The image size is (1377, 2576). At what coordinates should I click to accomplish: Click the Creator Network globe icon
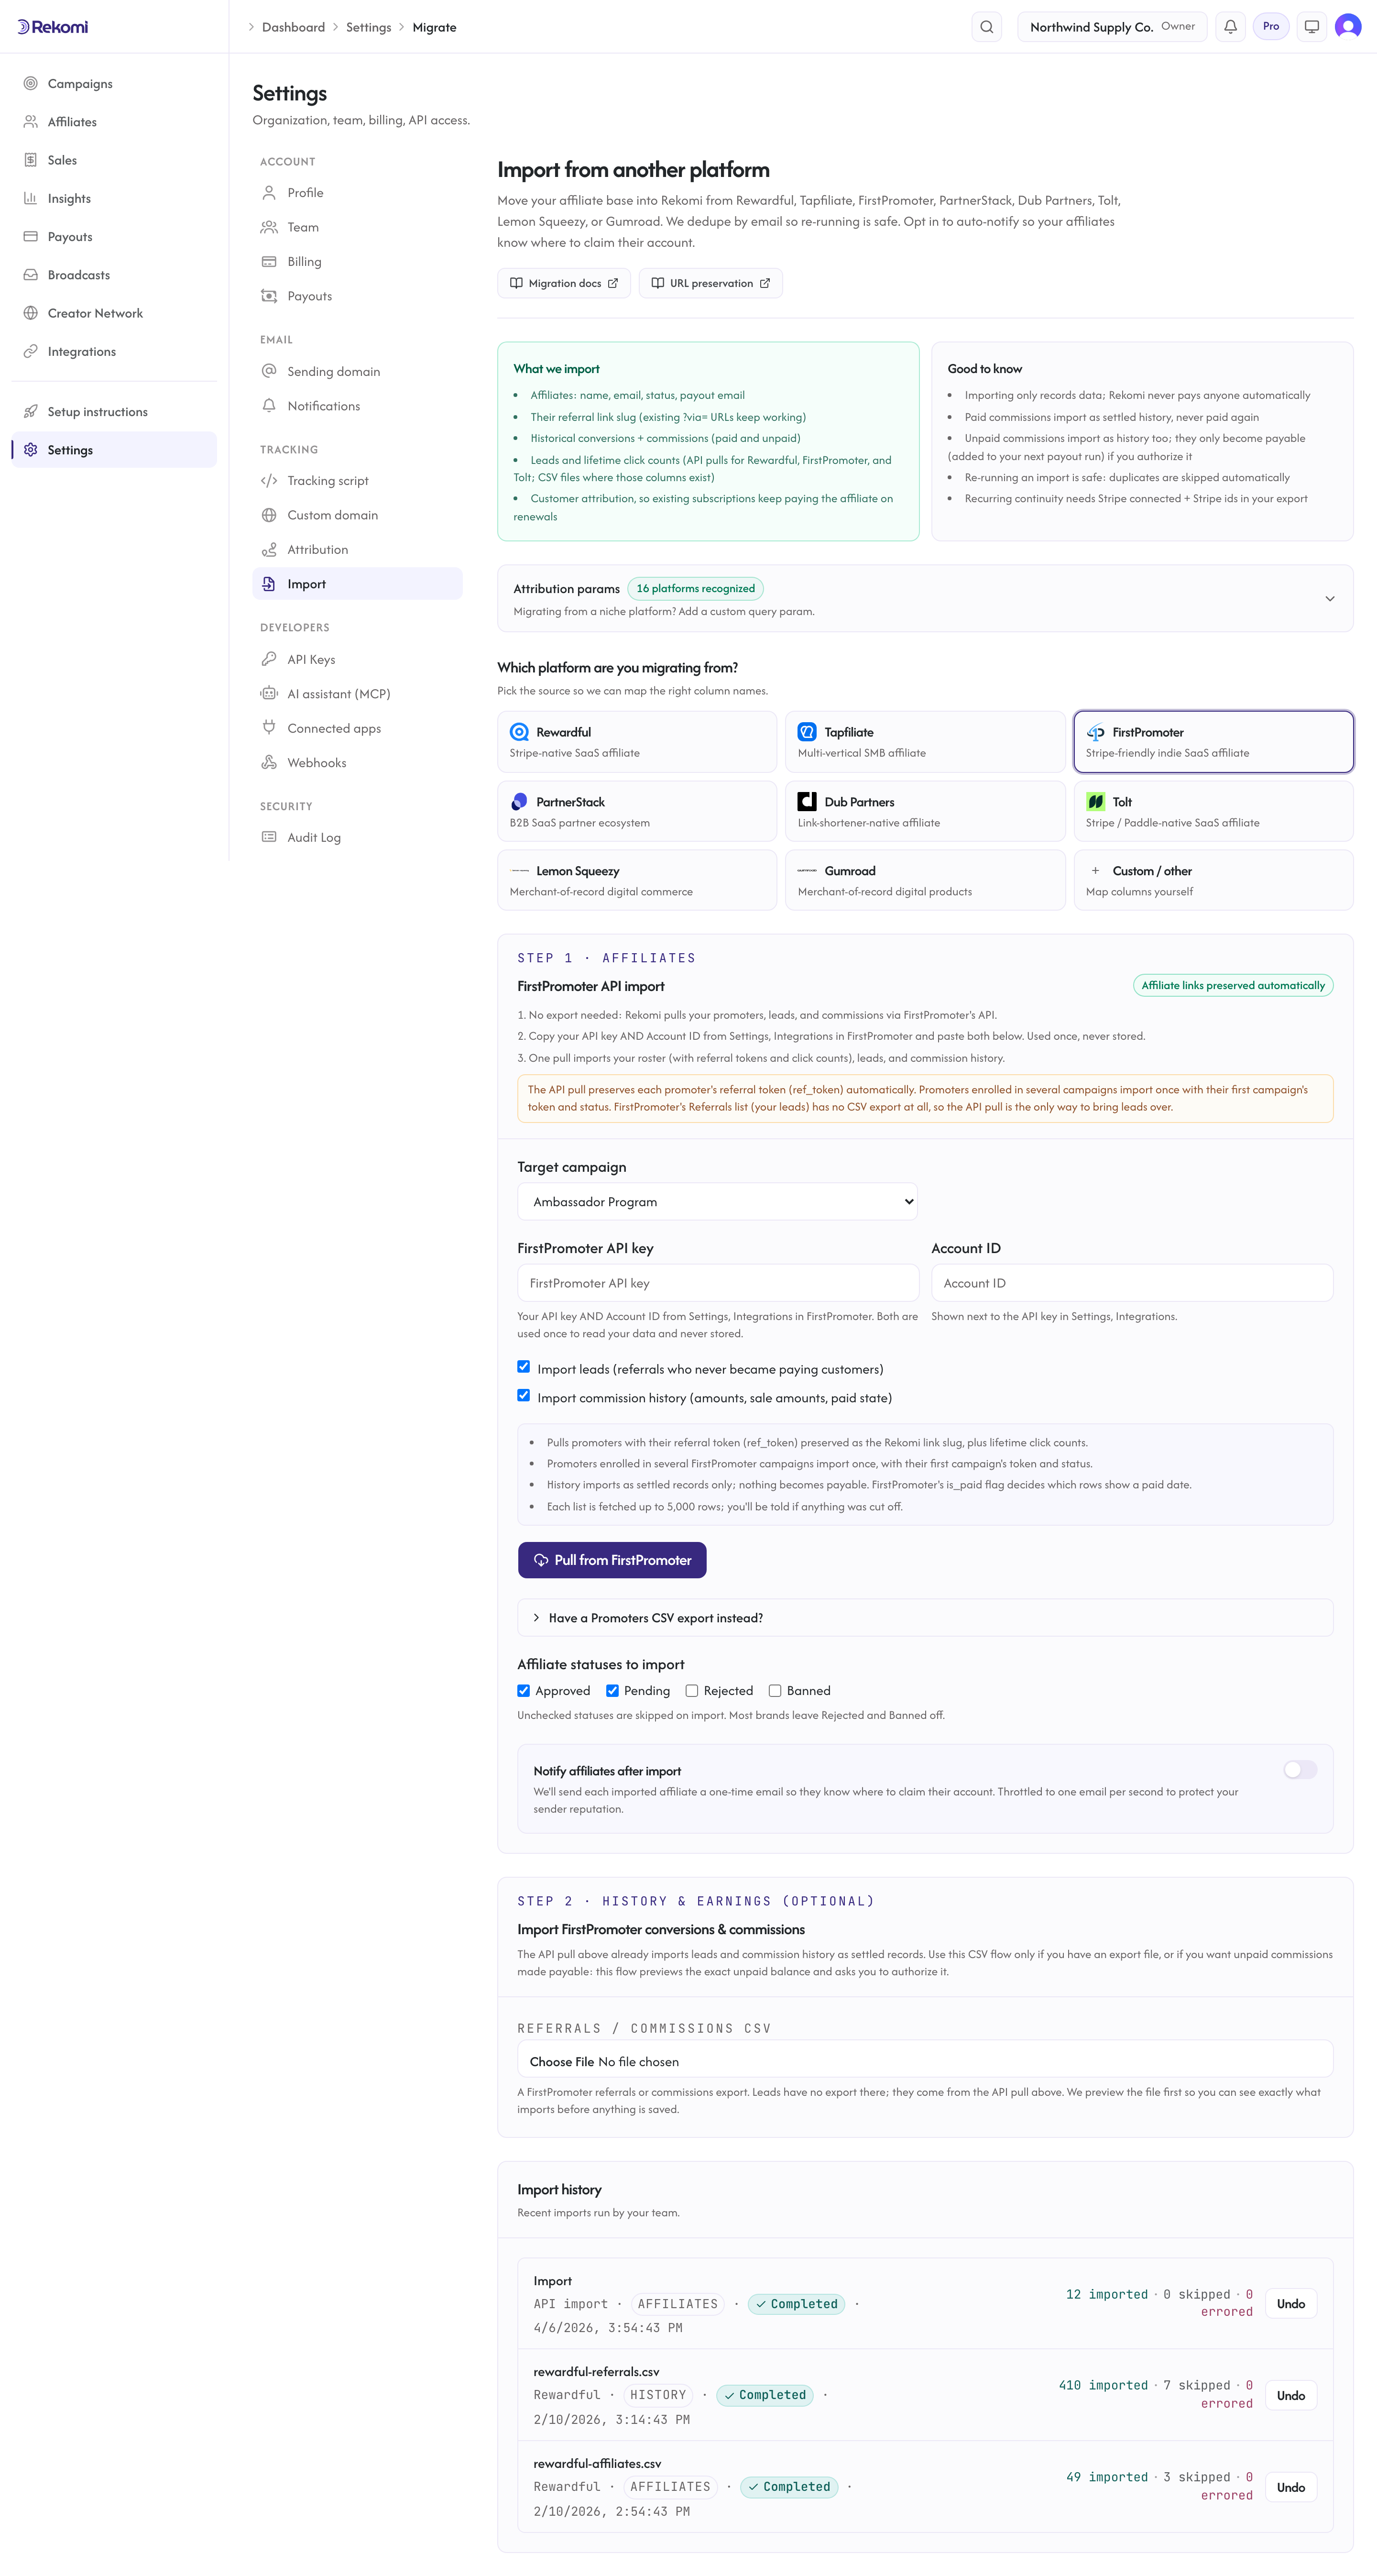click(x=31, y=313)
